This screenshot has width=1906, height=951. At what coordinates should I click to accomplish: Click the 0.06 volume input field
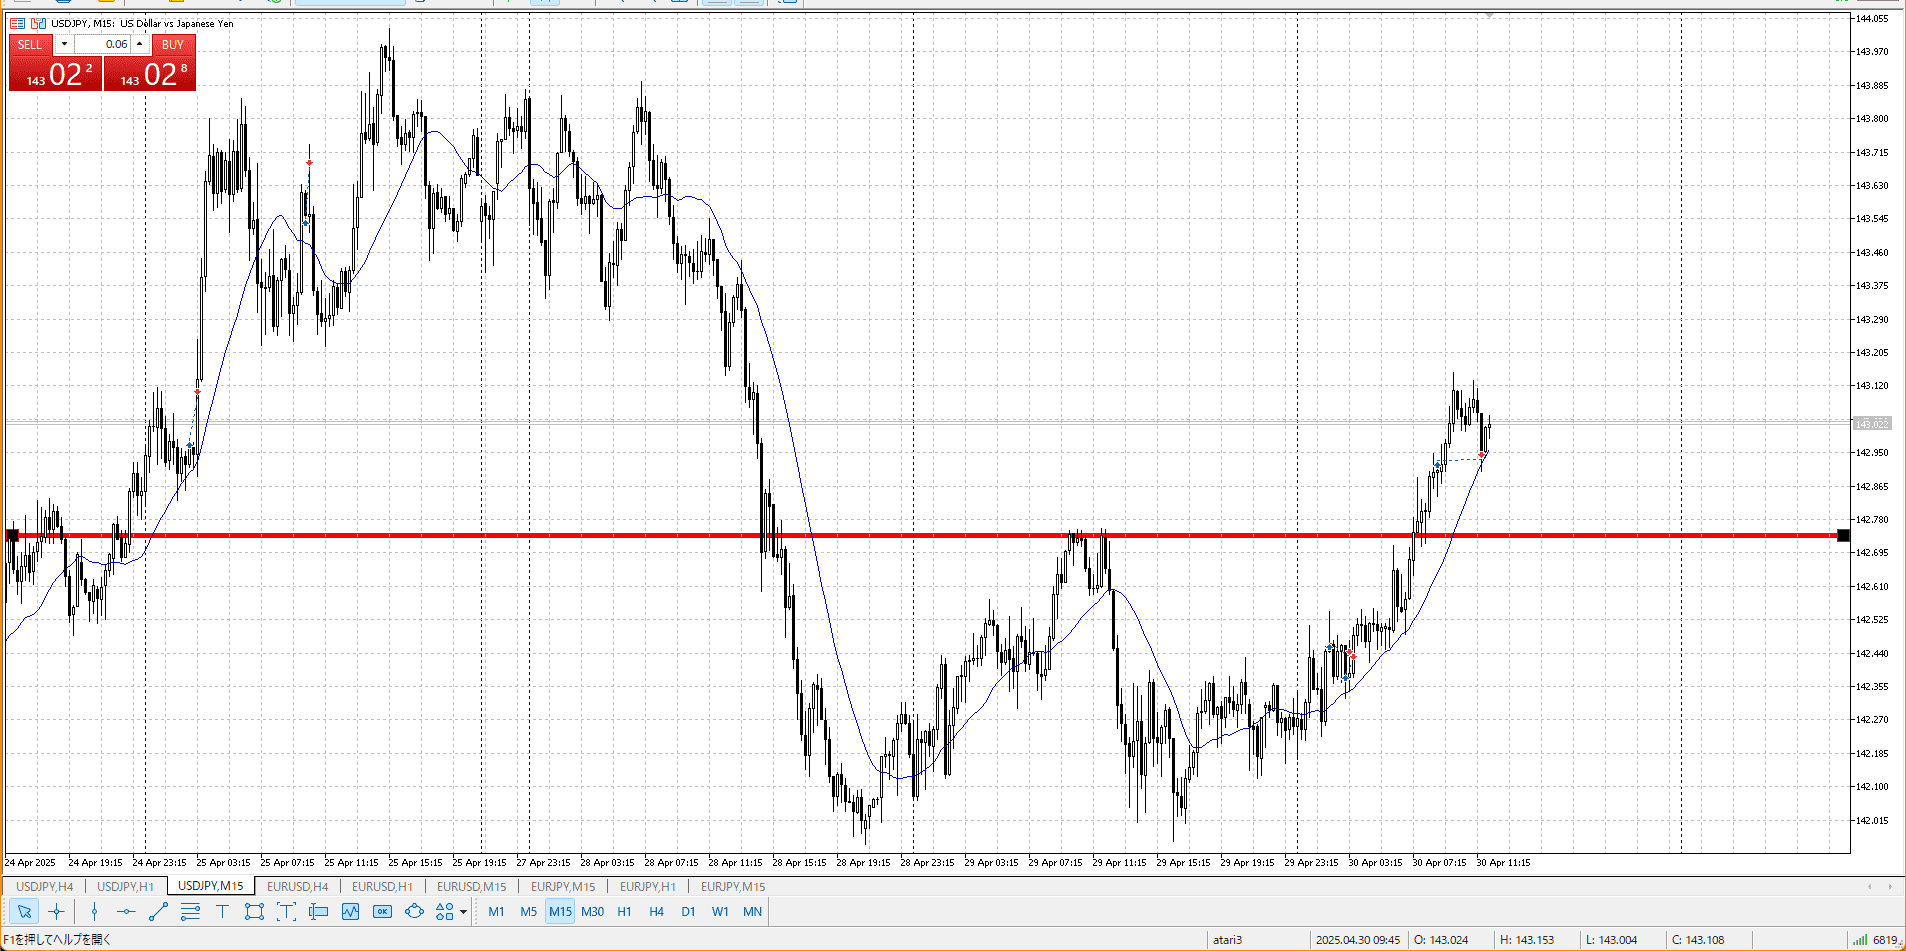coord(103,44)
